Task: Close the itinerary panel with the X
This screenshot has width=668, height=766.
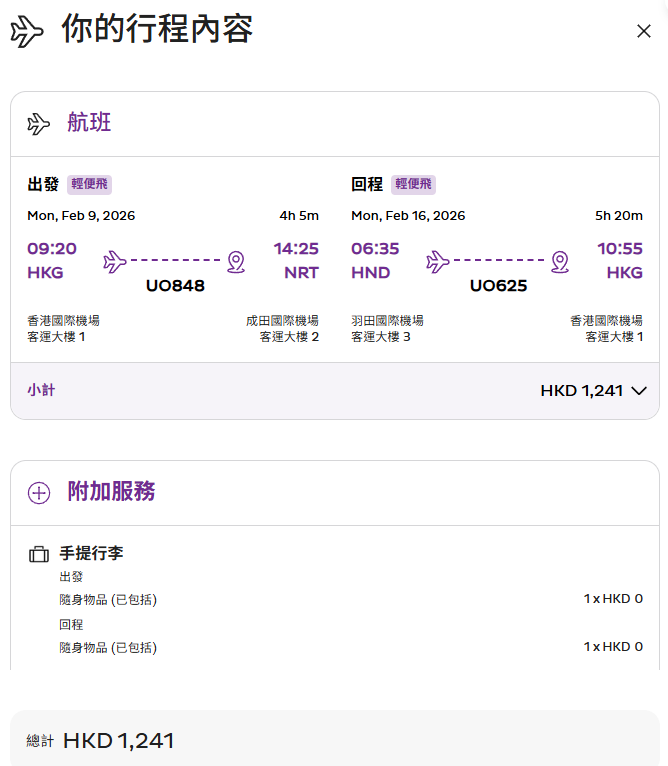Action: point(644,31)
